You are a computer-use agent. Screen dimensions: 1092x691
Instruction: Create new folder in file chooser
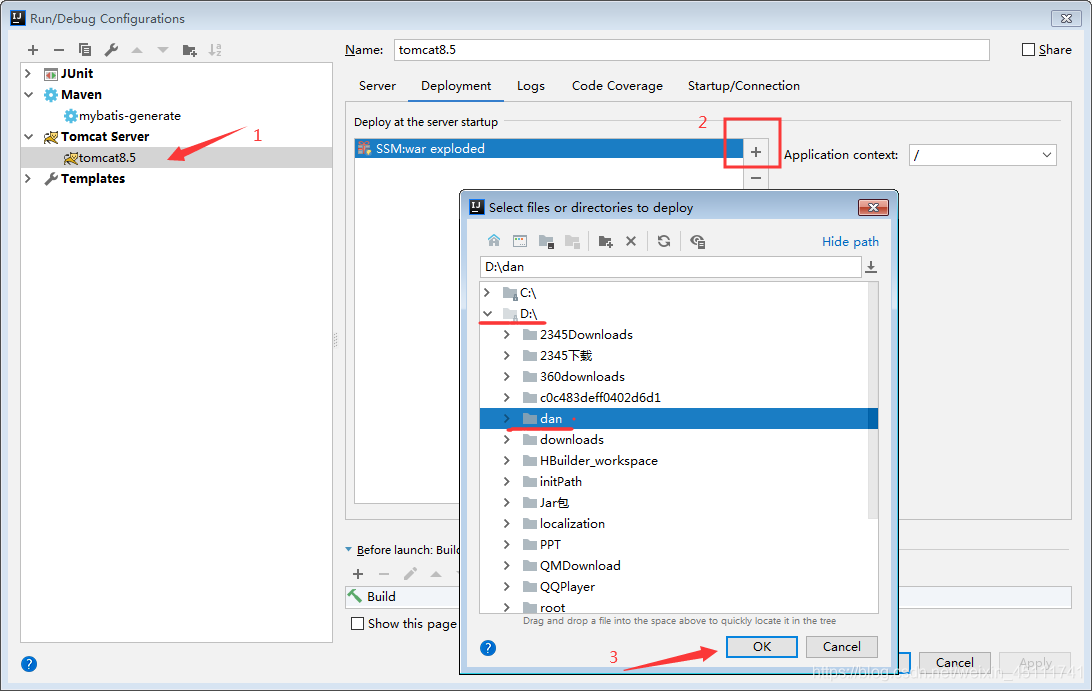point(605,241)
